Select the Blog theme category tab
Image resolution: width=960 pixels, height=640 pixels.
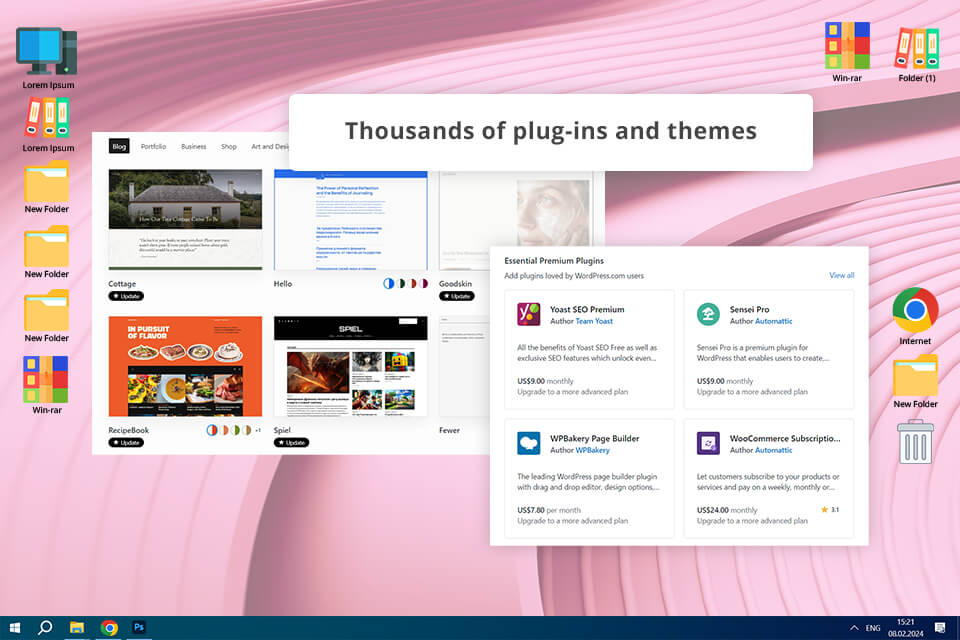click(x=119, y=146)
